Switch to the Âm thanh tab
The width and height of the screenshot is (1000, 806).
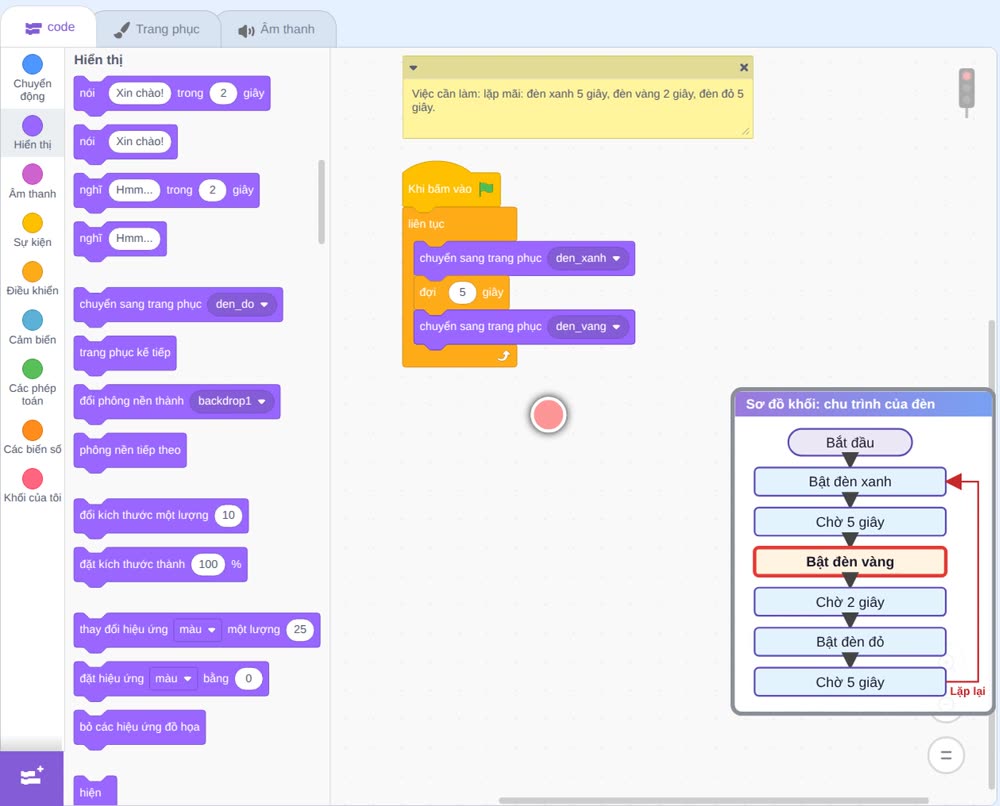point(277,29)
